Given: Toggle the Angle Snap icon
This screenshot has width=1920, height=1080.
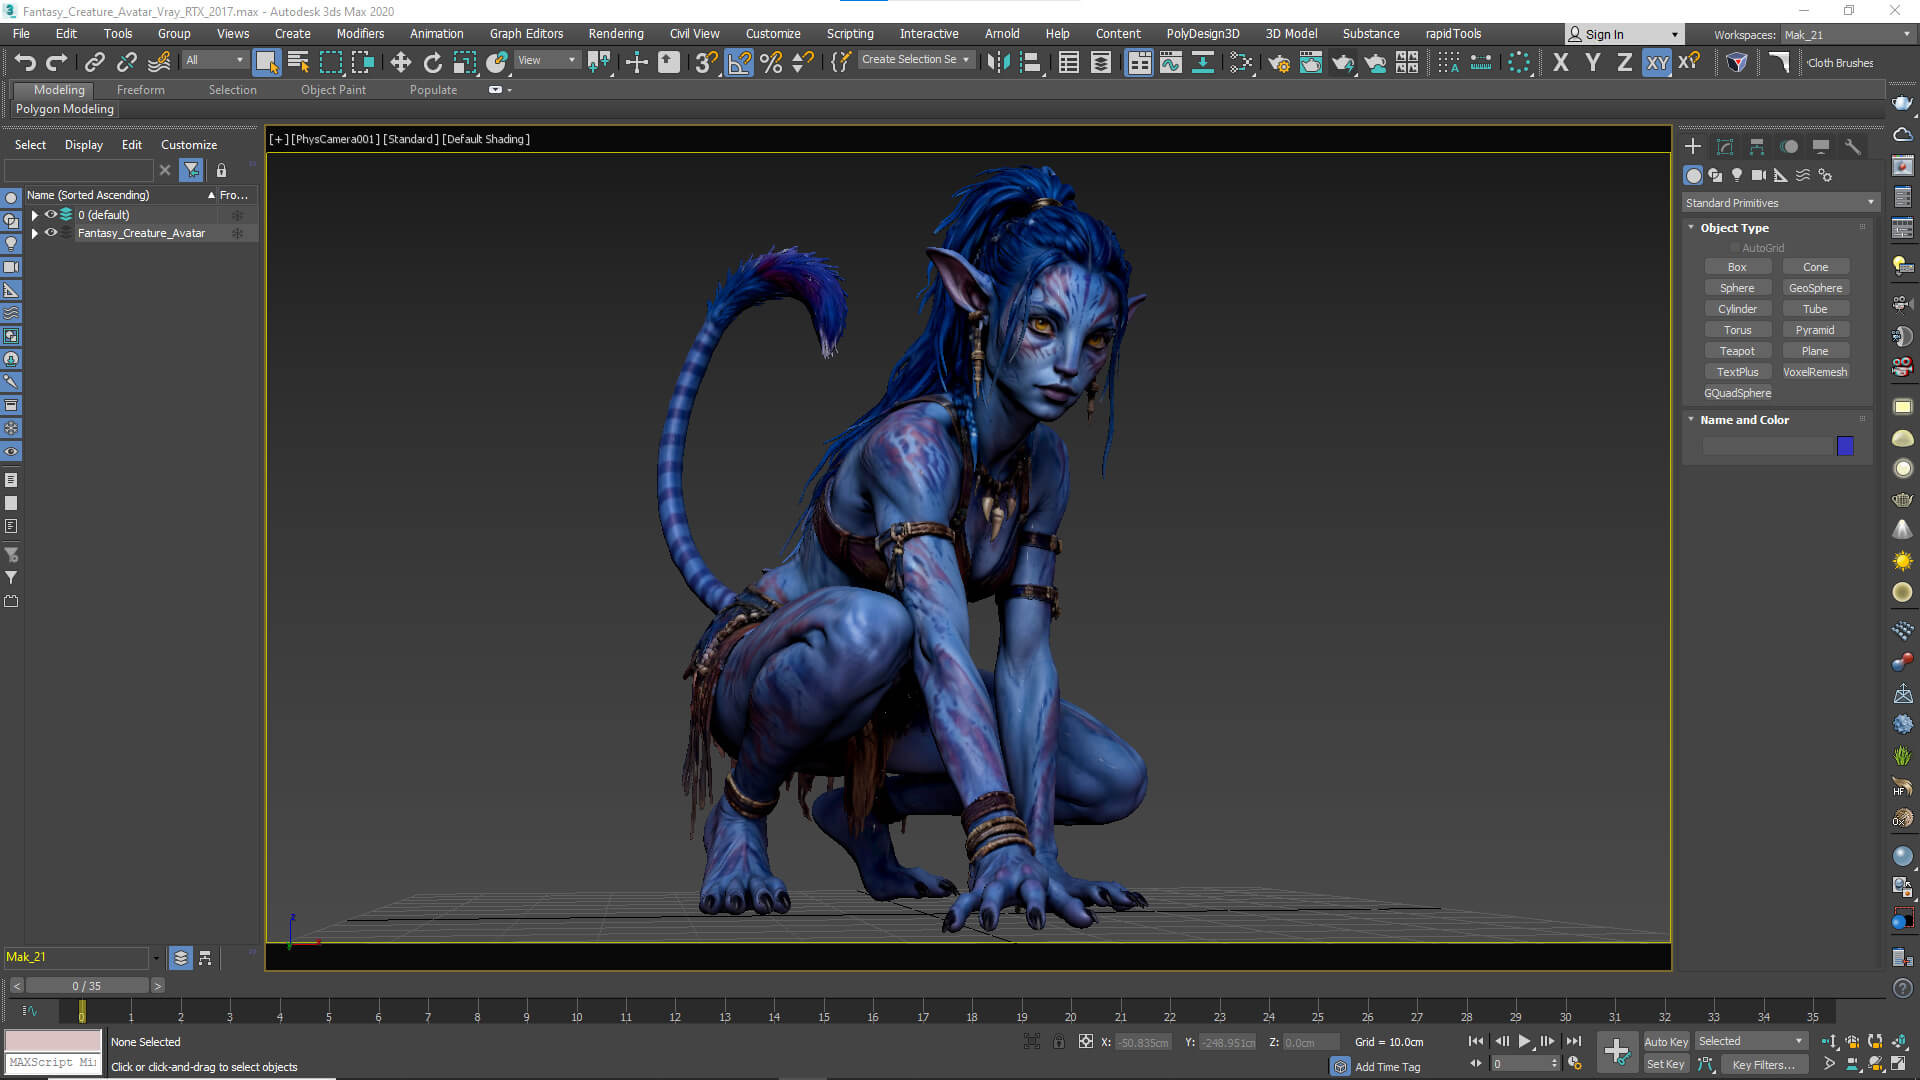Looking at the screenshot, I should coord(739,62).
